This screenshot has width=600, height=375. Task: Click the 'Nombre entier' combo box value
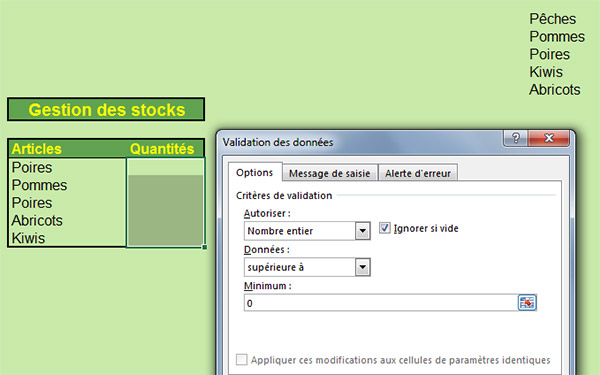300,231
